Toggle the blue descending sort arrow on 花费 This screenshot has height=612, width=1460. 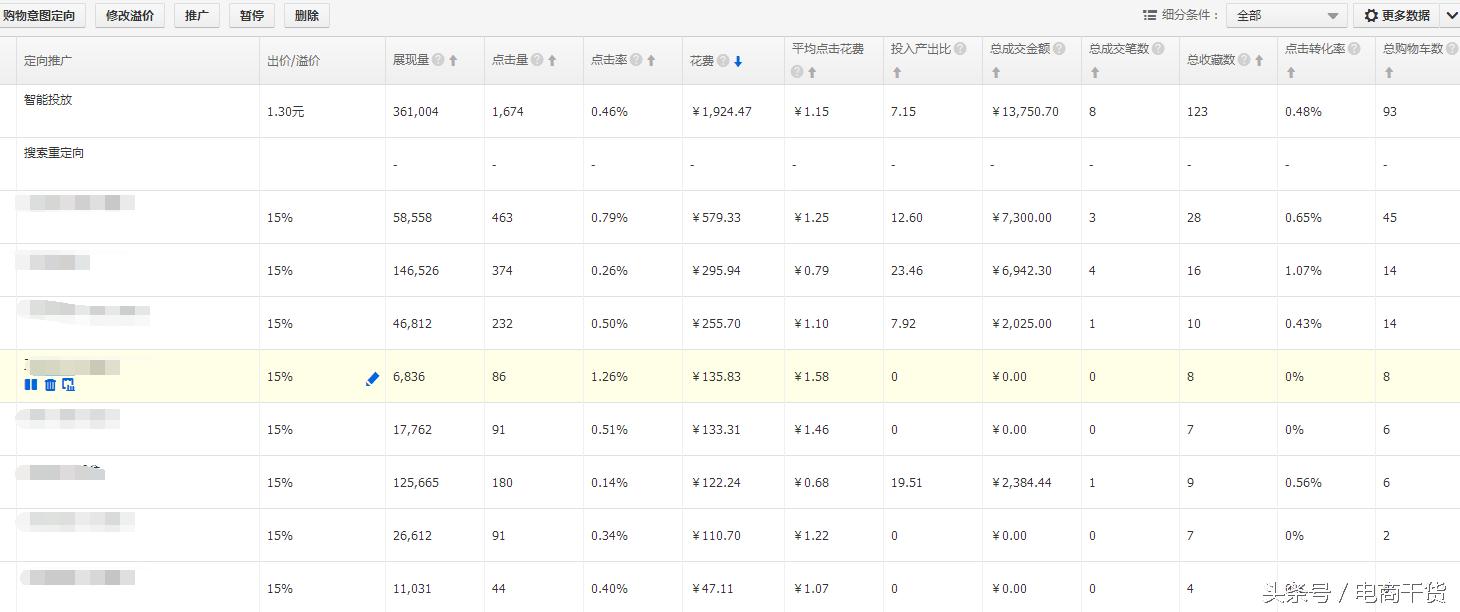pos(738,61)
